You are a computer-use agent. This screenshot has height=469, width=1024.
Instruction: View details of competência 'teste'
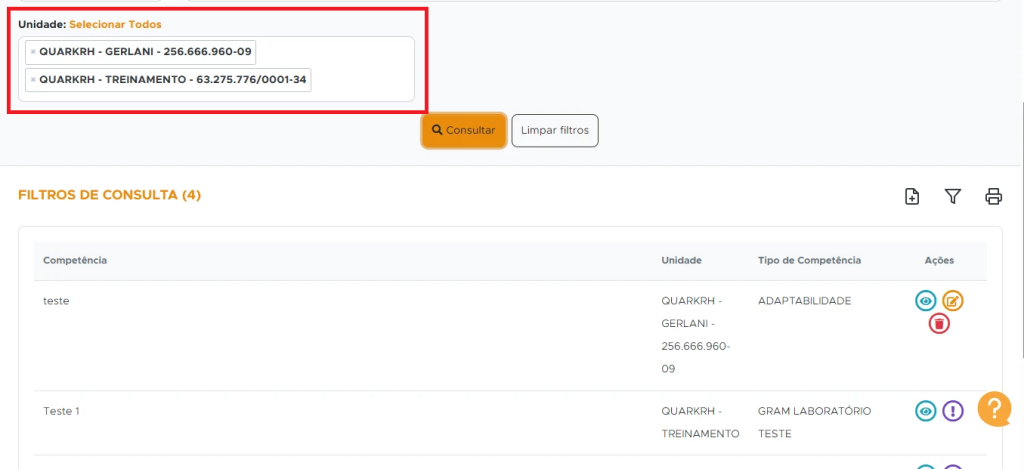[x=926, y=301]
